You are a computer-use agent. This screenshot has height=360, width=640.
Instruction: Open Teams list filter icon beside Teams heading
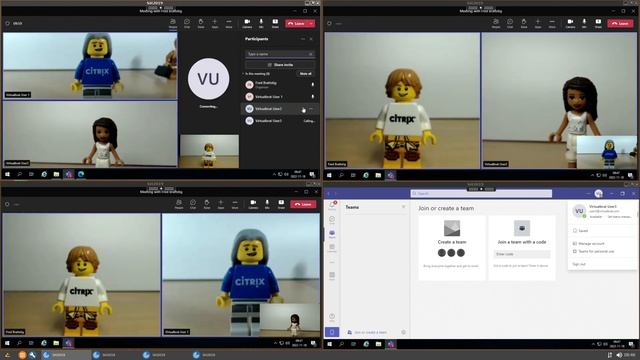coord(404,207)
